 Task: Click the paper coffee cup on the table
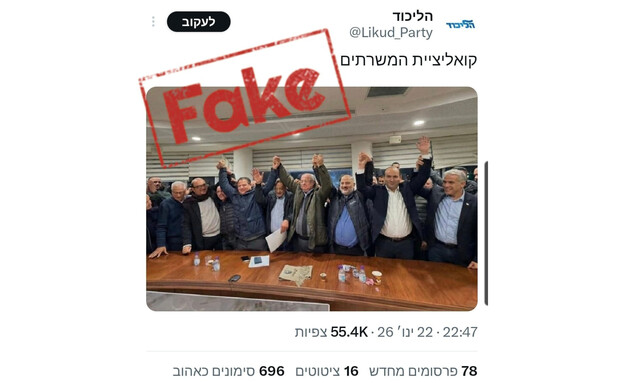(x=376, y=277)
